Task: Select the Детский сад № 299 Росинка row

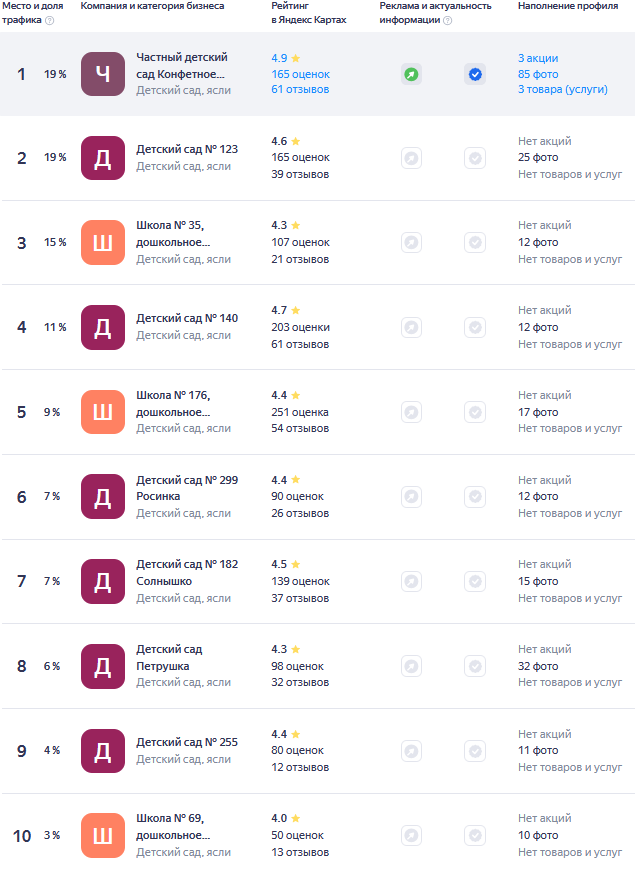Action: click(x=318, y=497)
